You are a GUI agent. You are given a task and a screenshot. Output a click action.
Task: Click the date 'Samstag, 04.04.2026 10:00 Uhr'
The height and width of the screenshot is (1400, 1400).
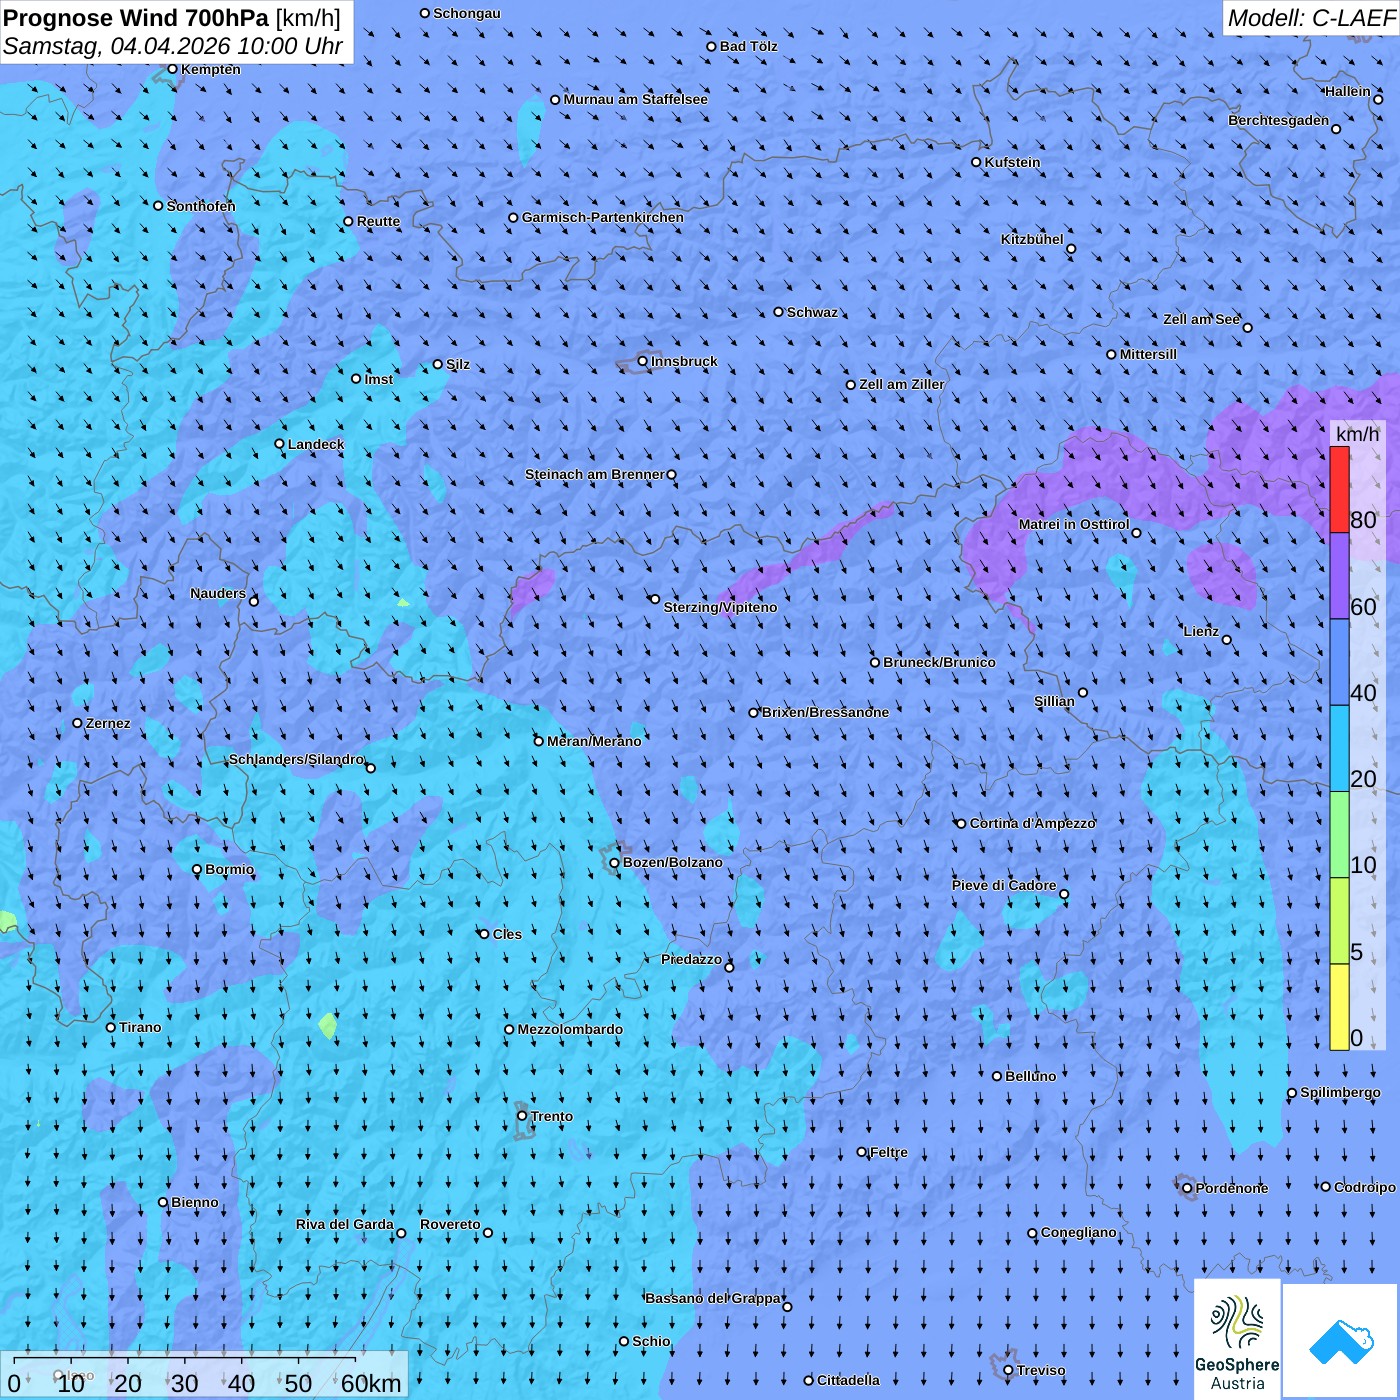click(173, 46)
